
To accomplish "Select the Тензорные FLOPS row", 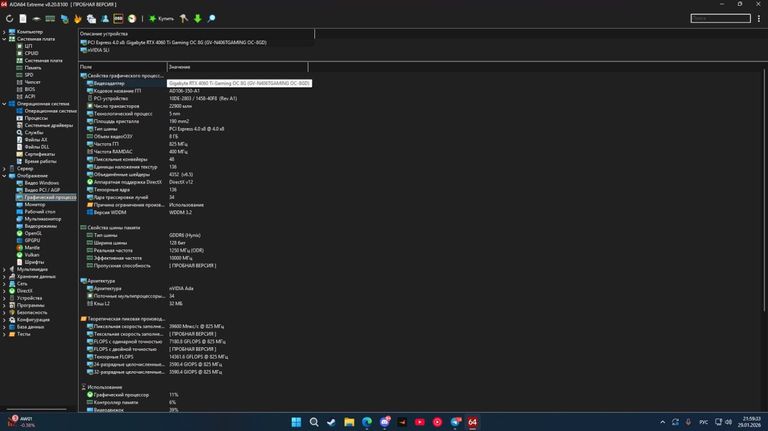I will pyautogui.click(x=113, y=357).
